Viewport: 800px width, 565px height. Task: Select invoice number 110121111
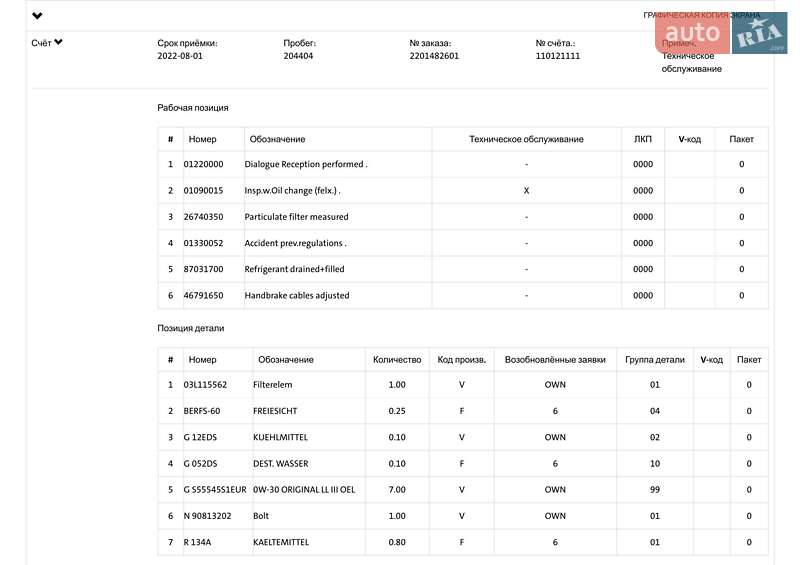558,56
